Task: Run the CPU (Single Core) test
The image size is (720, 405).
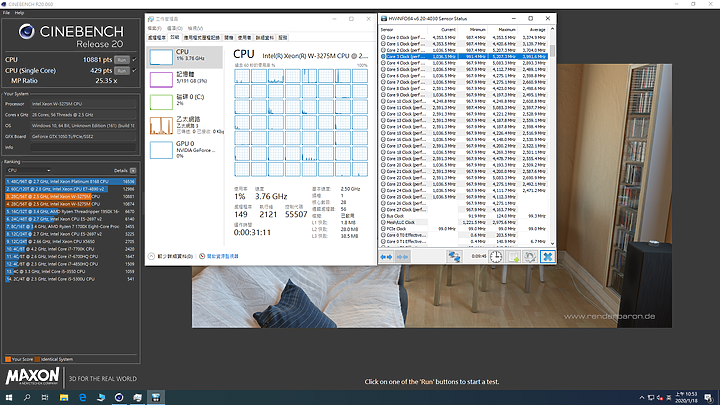Action: (122, 71)
